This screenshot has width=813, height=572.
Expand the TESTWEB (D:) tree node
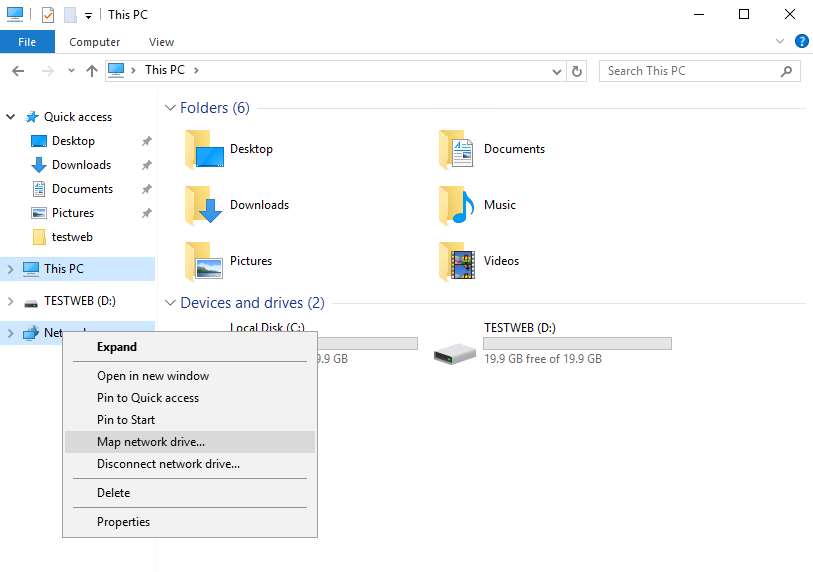[10, 301]
